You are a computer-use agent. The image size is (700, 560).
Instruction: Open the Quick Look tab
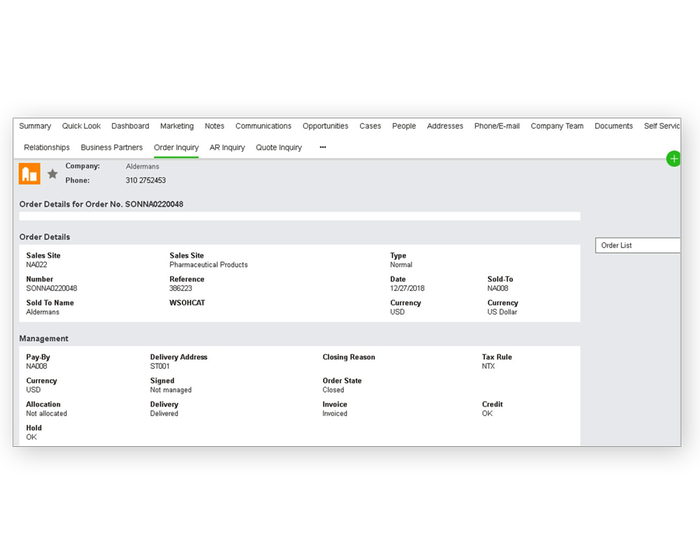[x=81, y=126]
